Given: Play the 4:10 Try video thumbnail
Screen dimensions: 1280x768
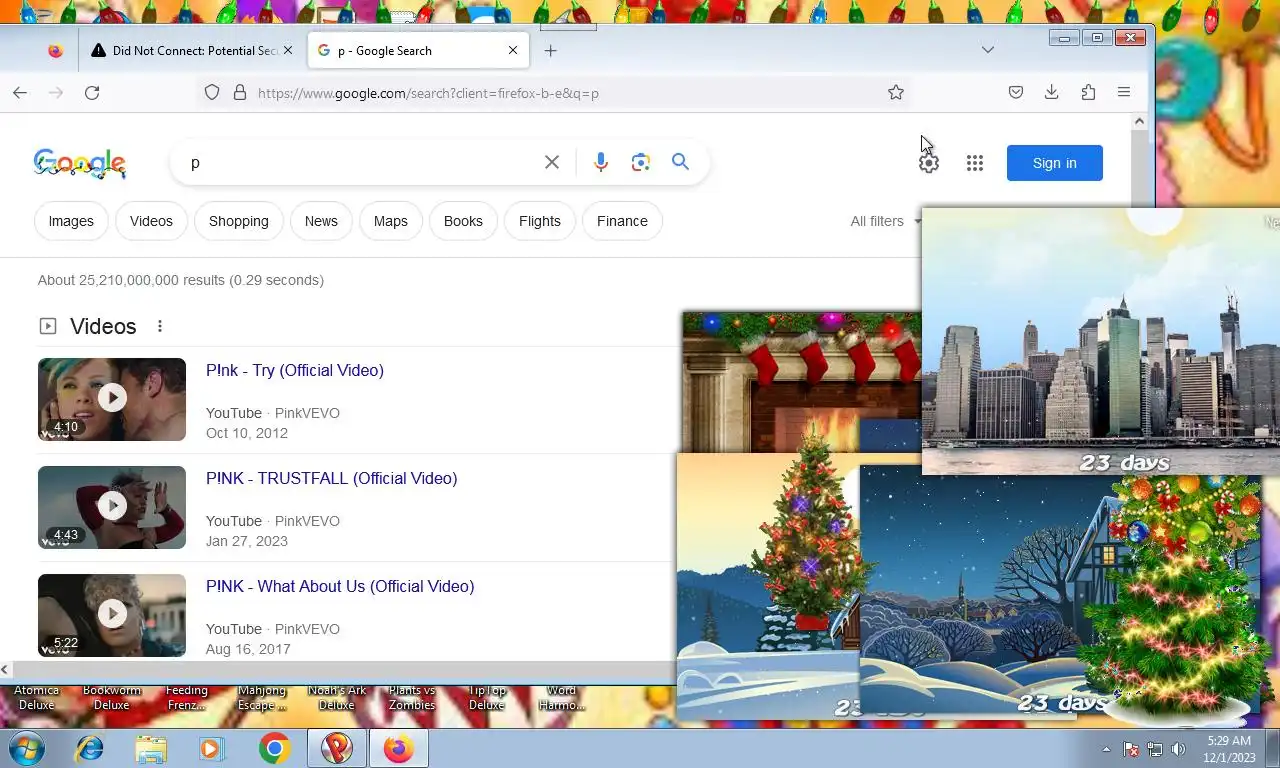Looking at the screenshot, I should [x=112, y=399].
